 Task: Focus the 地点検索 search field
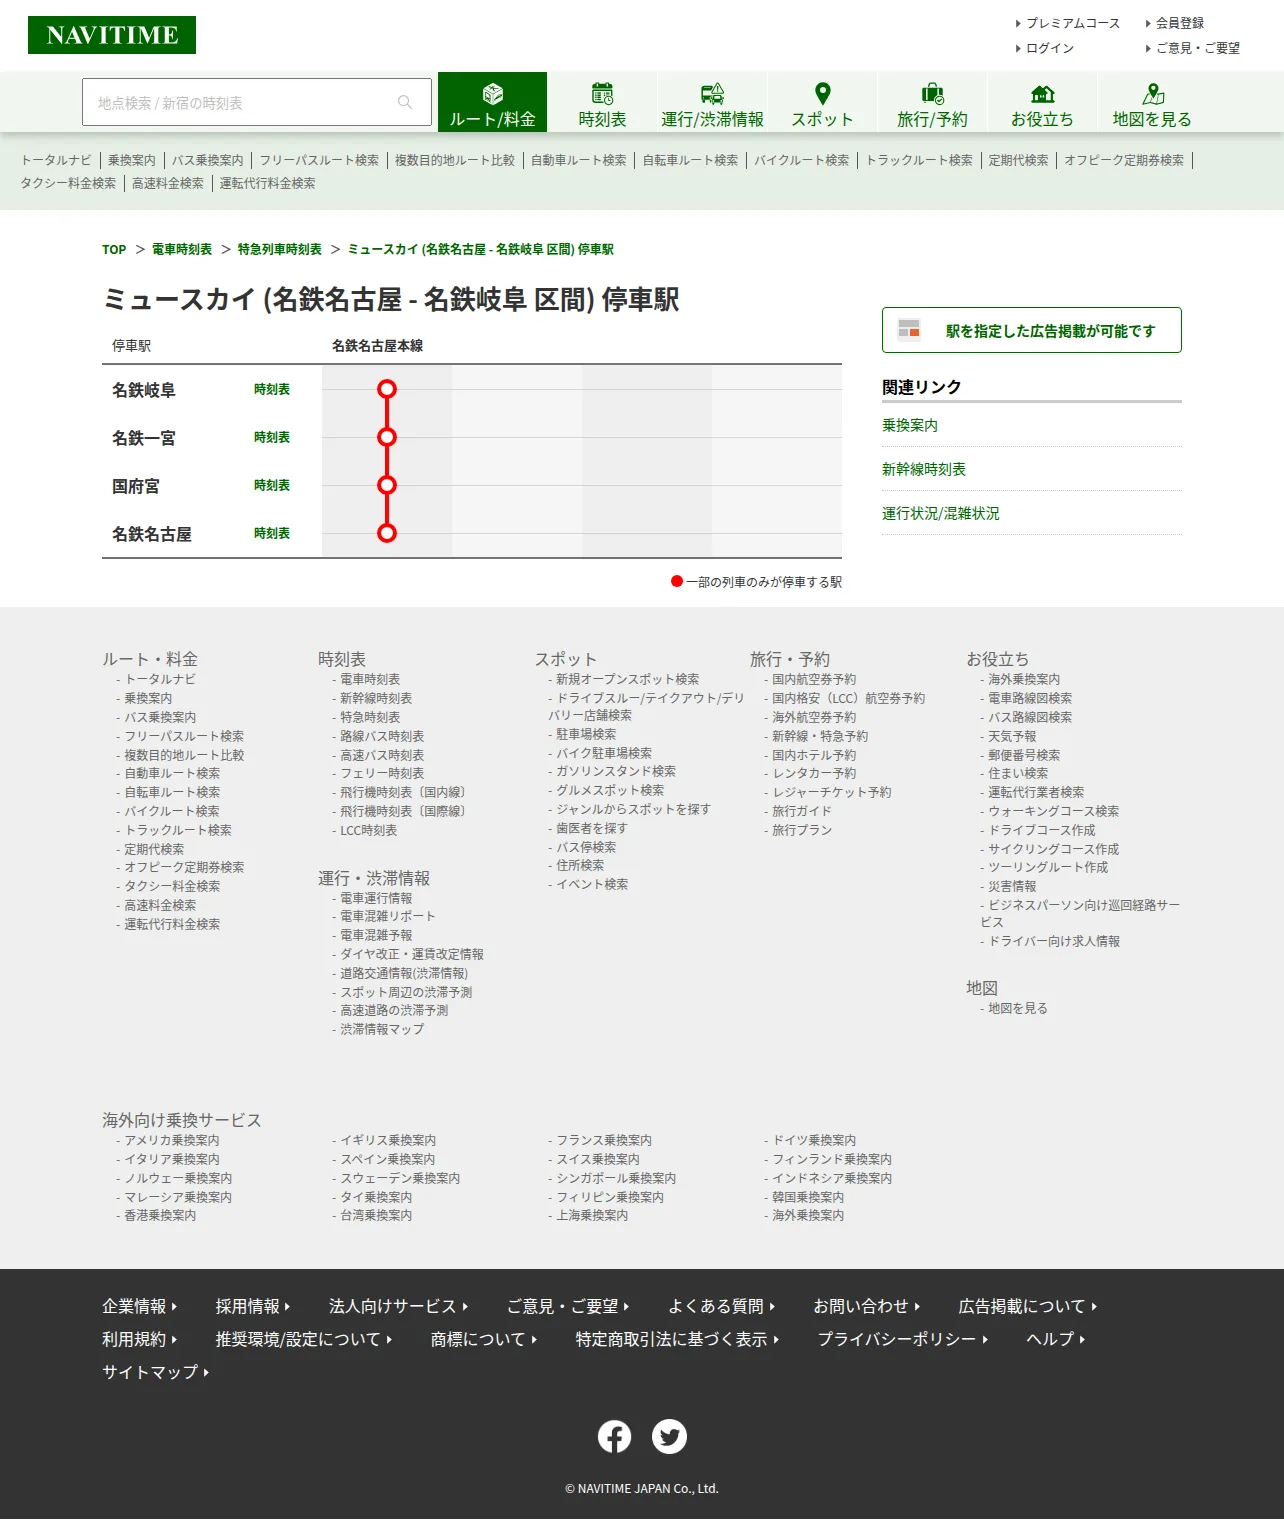click(x=257, y=102)
